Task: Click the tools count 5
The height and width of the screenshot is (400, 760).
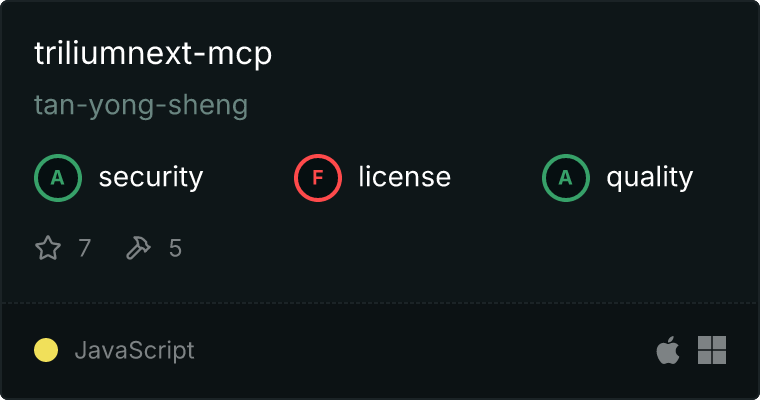Action: (175, 248)
